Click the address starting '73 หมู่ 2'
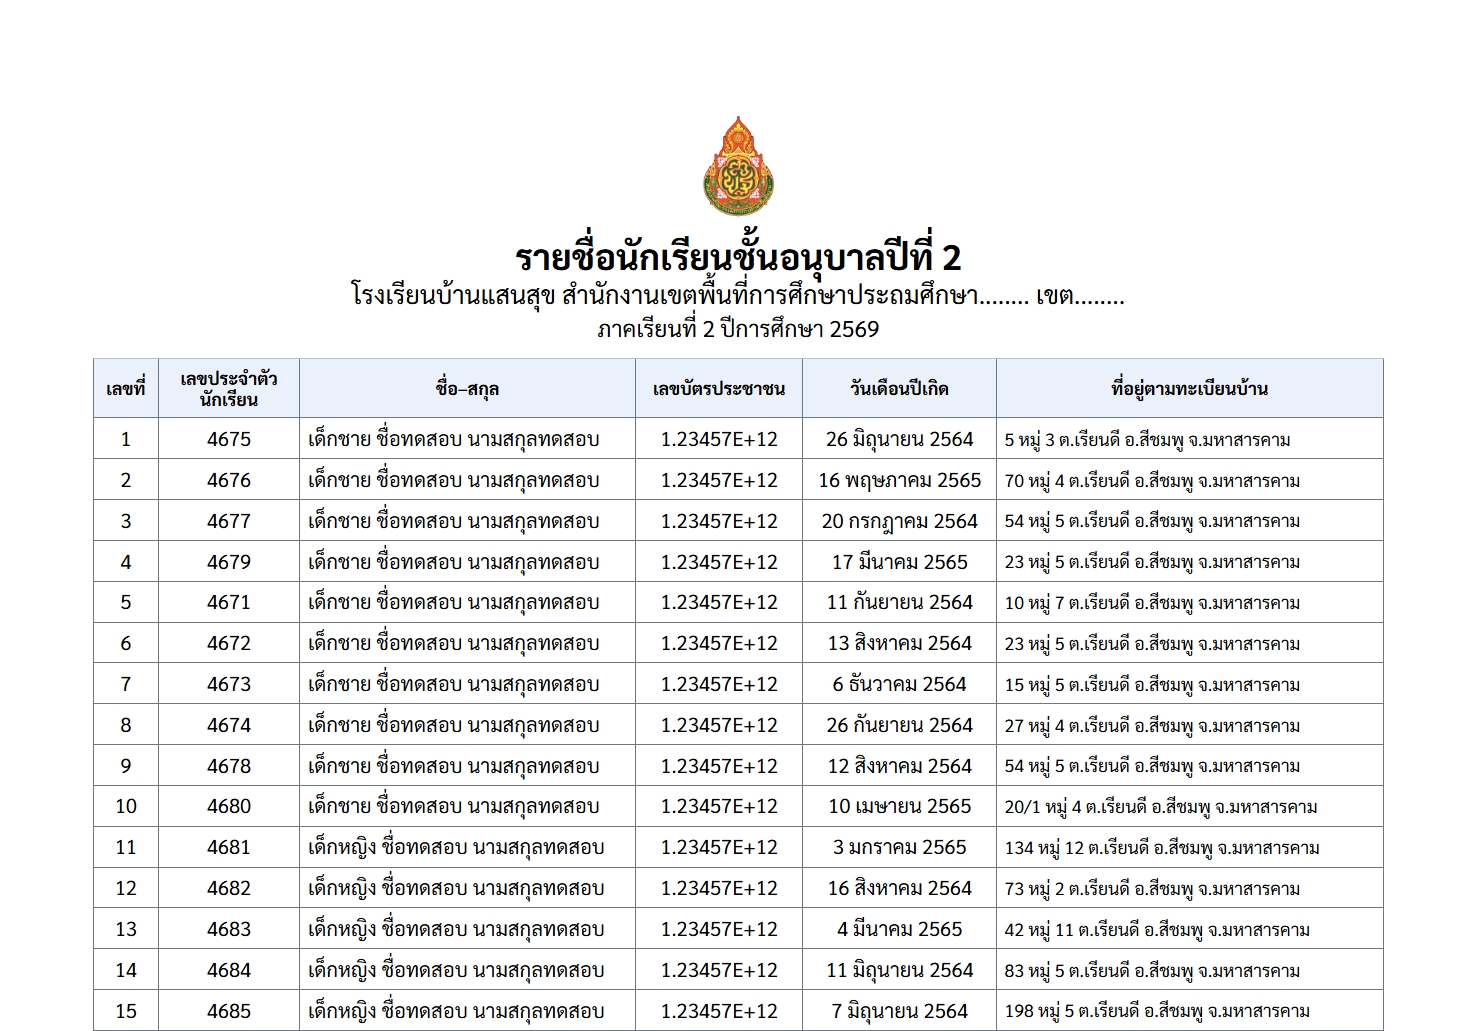The width and height of the screenshot is (1475, 1031). pyautogui.click(x=1152, y=889)
